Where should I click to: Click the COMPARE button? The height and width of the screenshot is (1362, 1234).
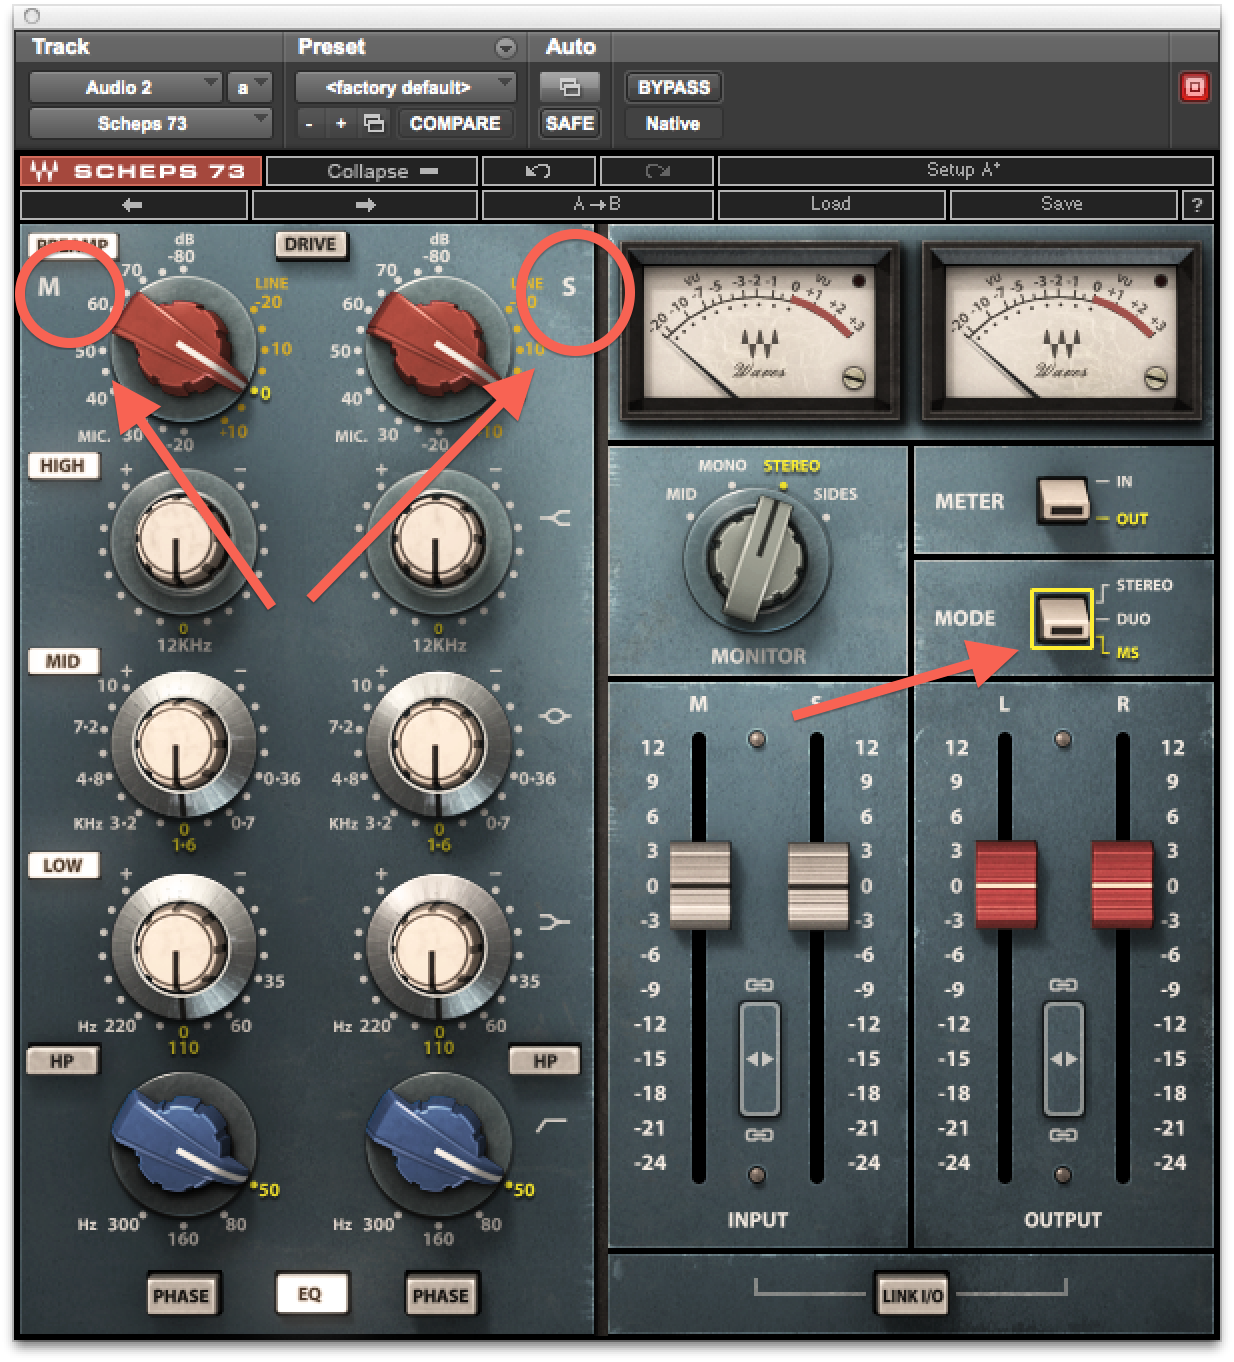coord(456,123)
